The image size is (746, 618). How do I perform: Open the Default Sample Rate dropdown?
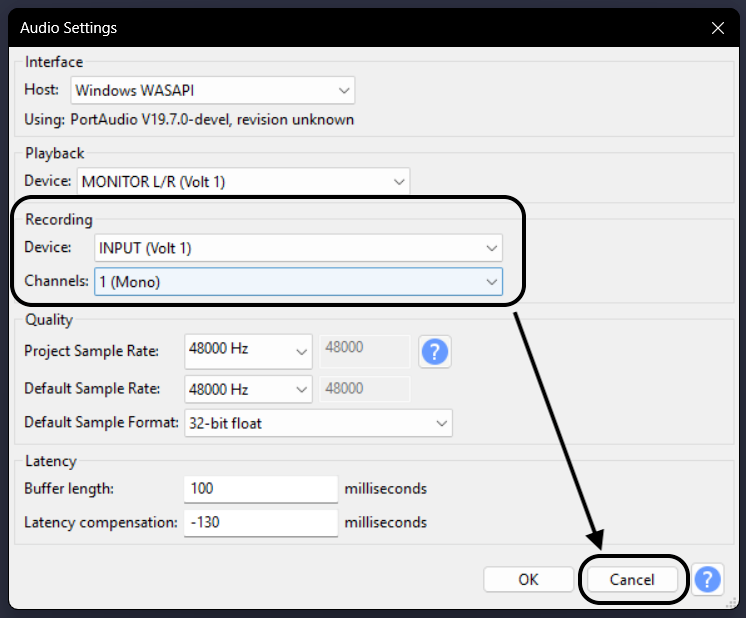pos(249,389)
